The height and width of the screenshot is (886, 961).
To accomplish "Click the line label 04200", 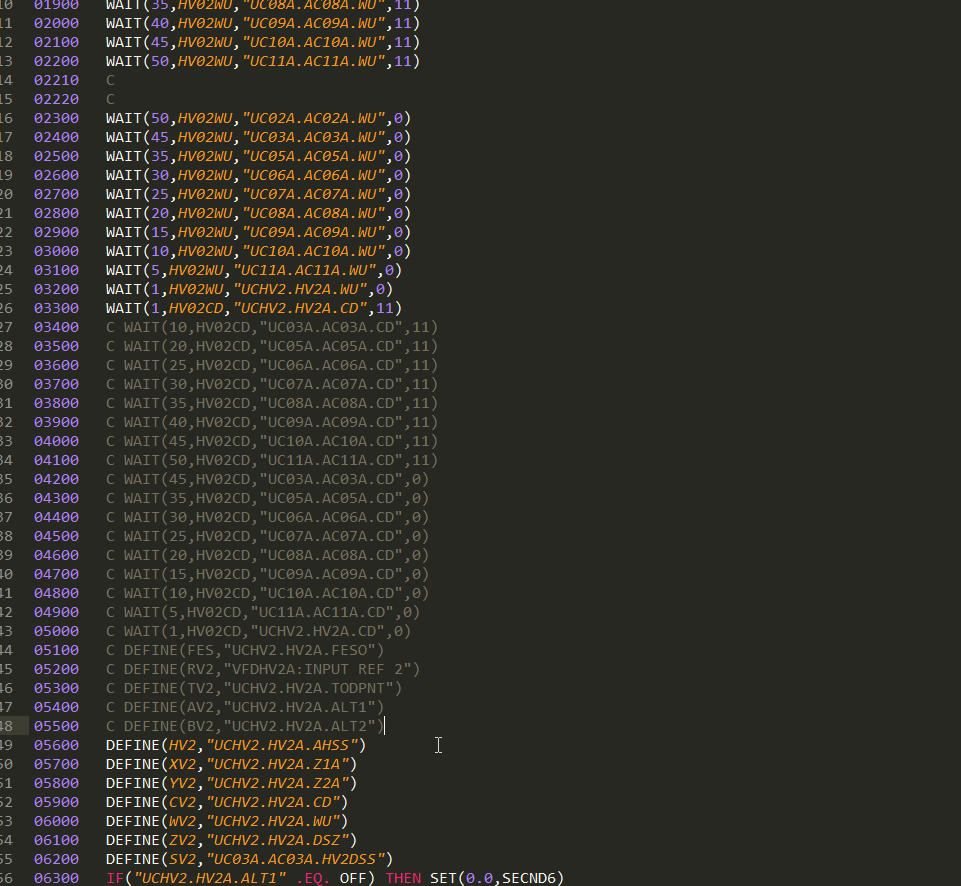I will coord(56,479).
